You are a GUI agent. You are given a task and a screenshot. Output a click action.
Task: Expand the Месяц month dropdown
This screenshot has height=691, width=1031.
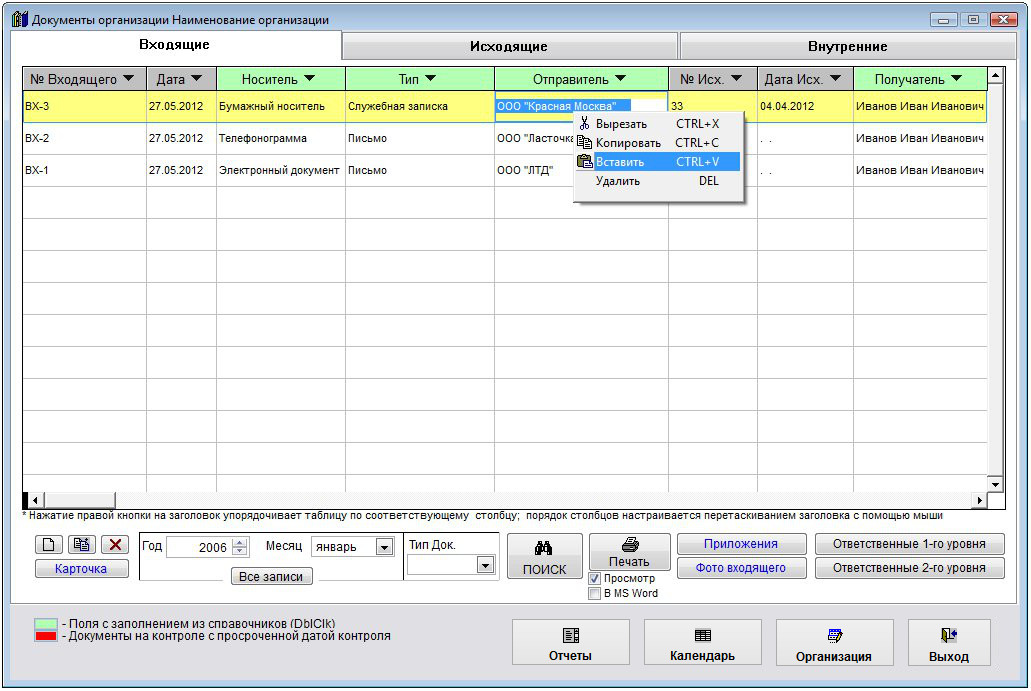(384, 547)
